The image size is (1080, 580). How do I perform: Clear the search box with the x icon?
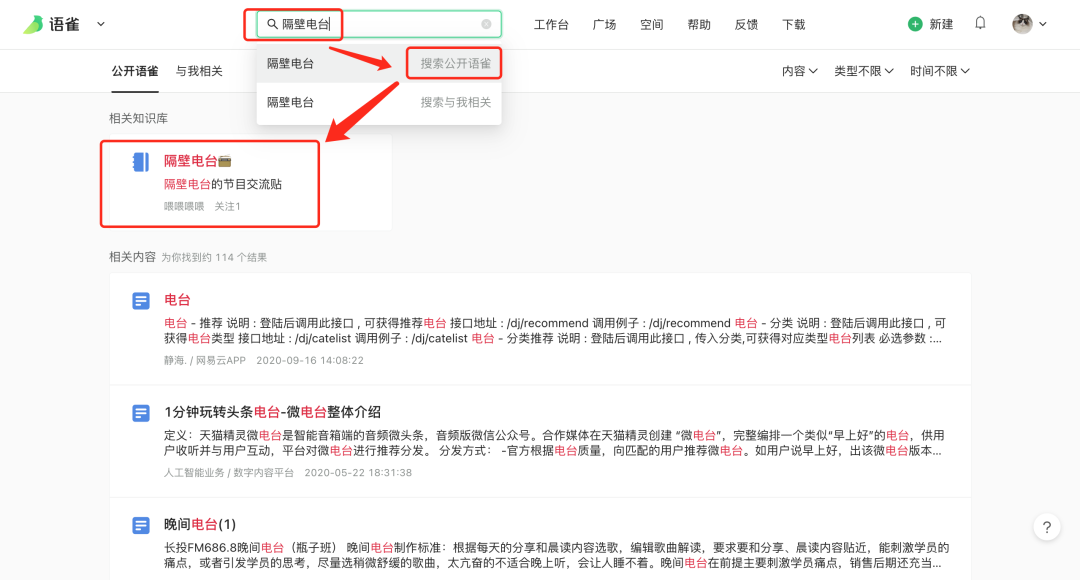486,24
